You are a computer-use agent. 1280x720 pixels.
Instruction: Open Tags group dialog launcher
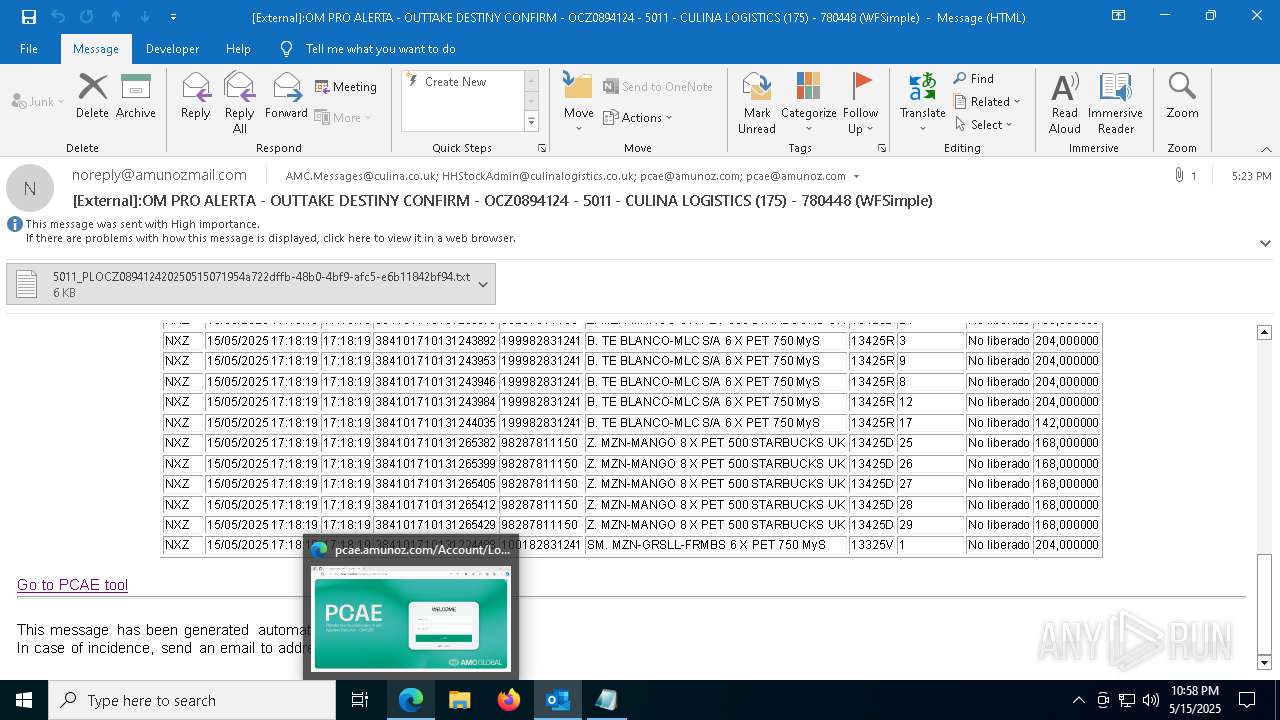(882, 148)
